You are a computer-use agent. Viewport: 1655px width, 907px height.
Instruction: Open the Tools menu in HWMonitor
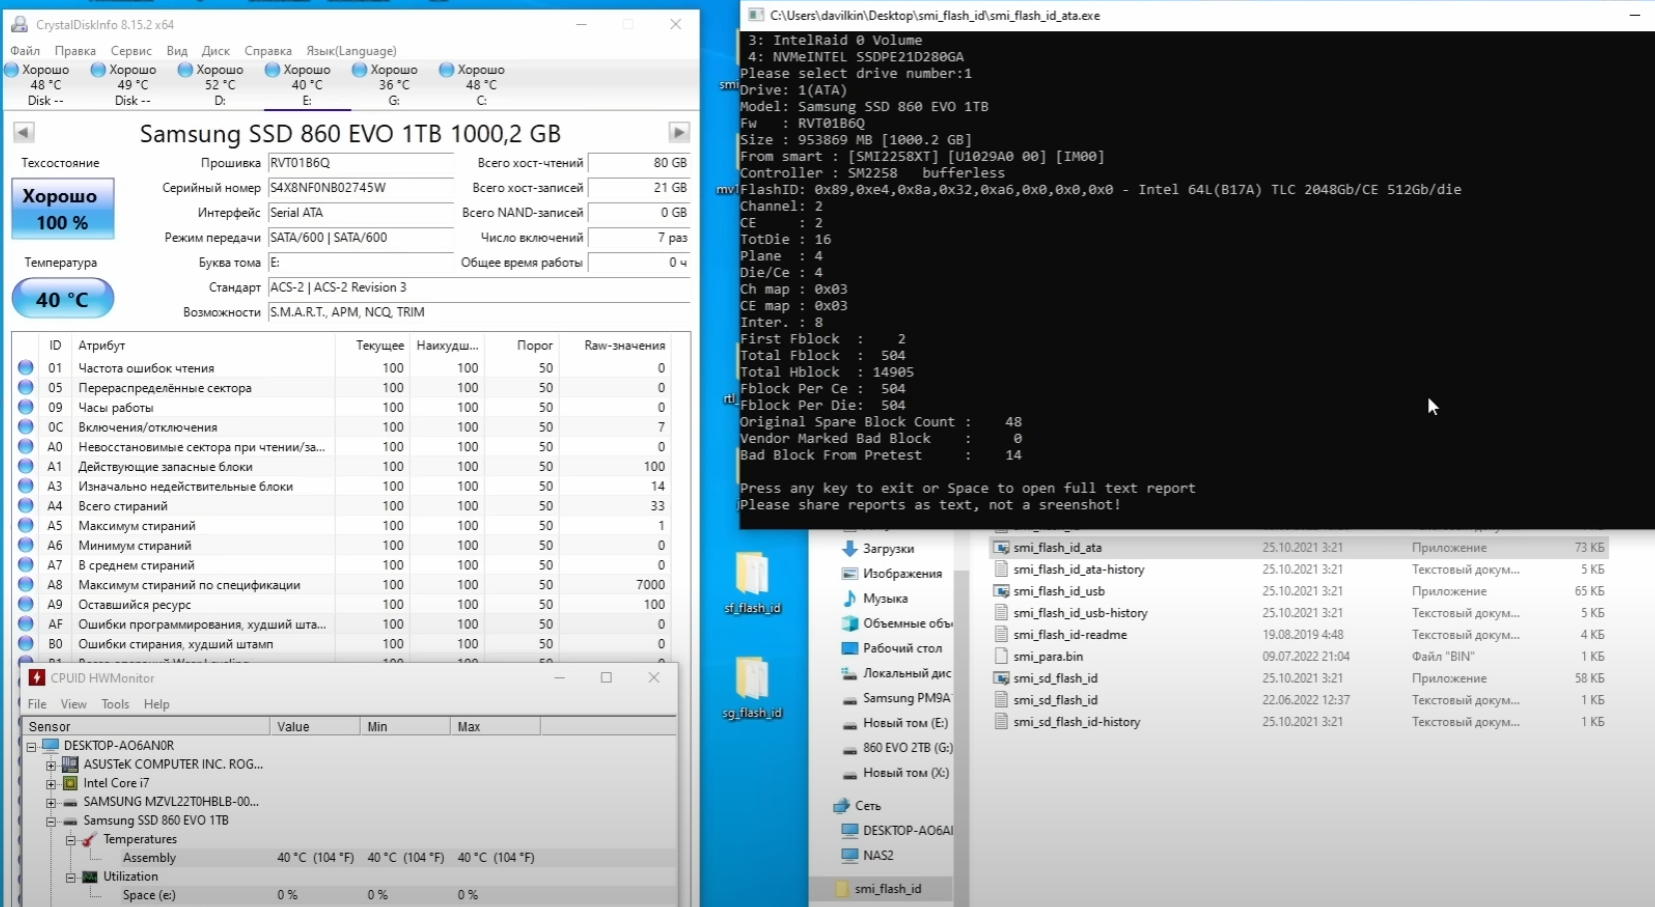(115, 704)
